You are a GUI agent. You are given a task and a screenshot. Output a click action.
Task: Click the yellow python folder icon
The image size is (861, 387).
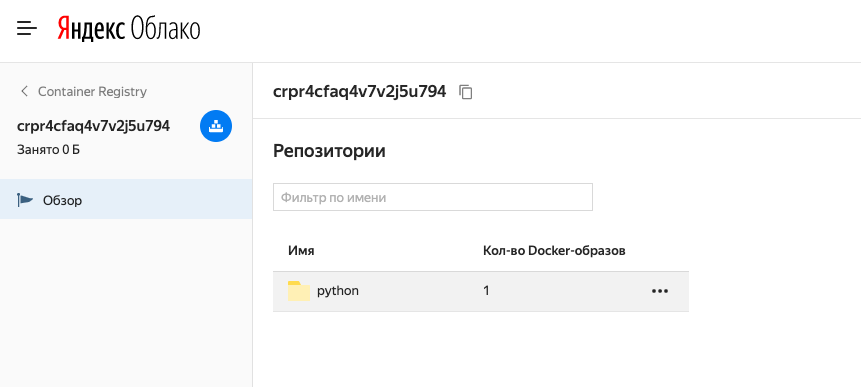(299, 291)
